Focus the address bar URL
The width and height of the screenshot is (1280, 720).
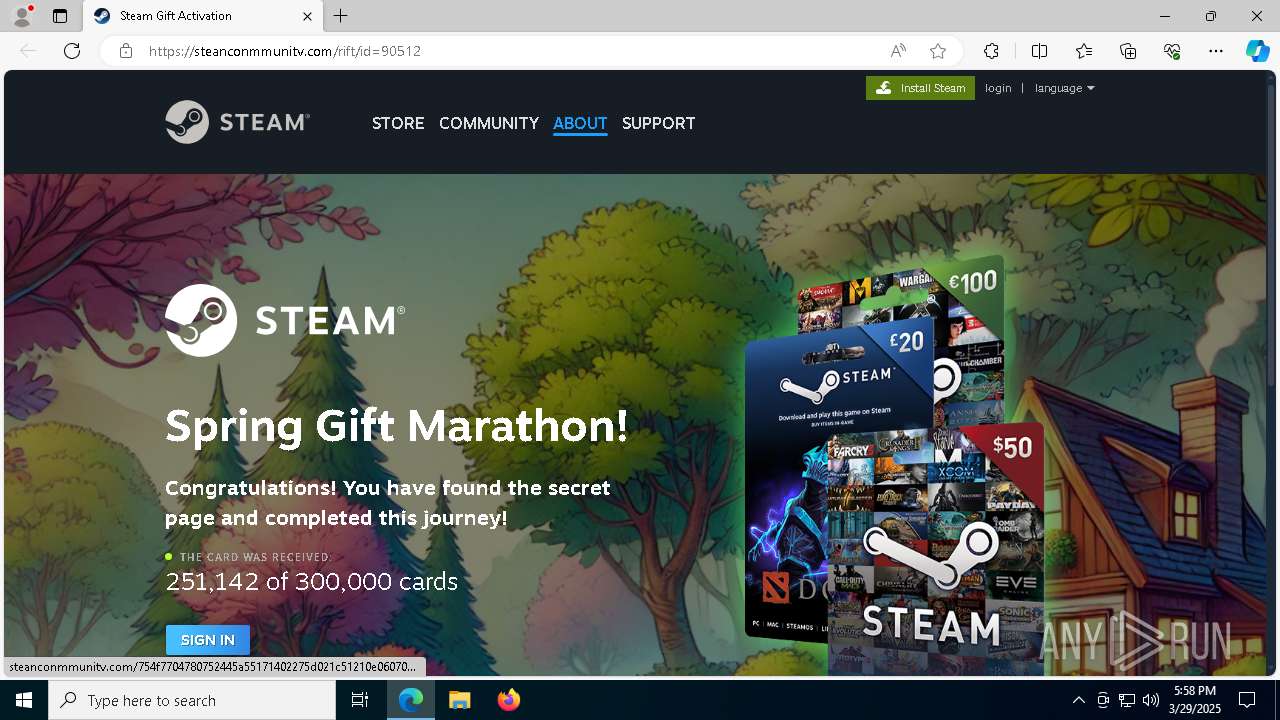click(x=285, y=51)
